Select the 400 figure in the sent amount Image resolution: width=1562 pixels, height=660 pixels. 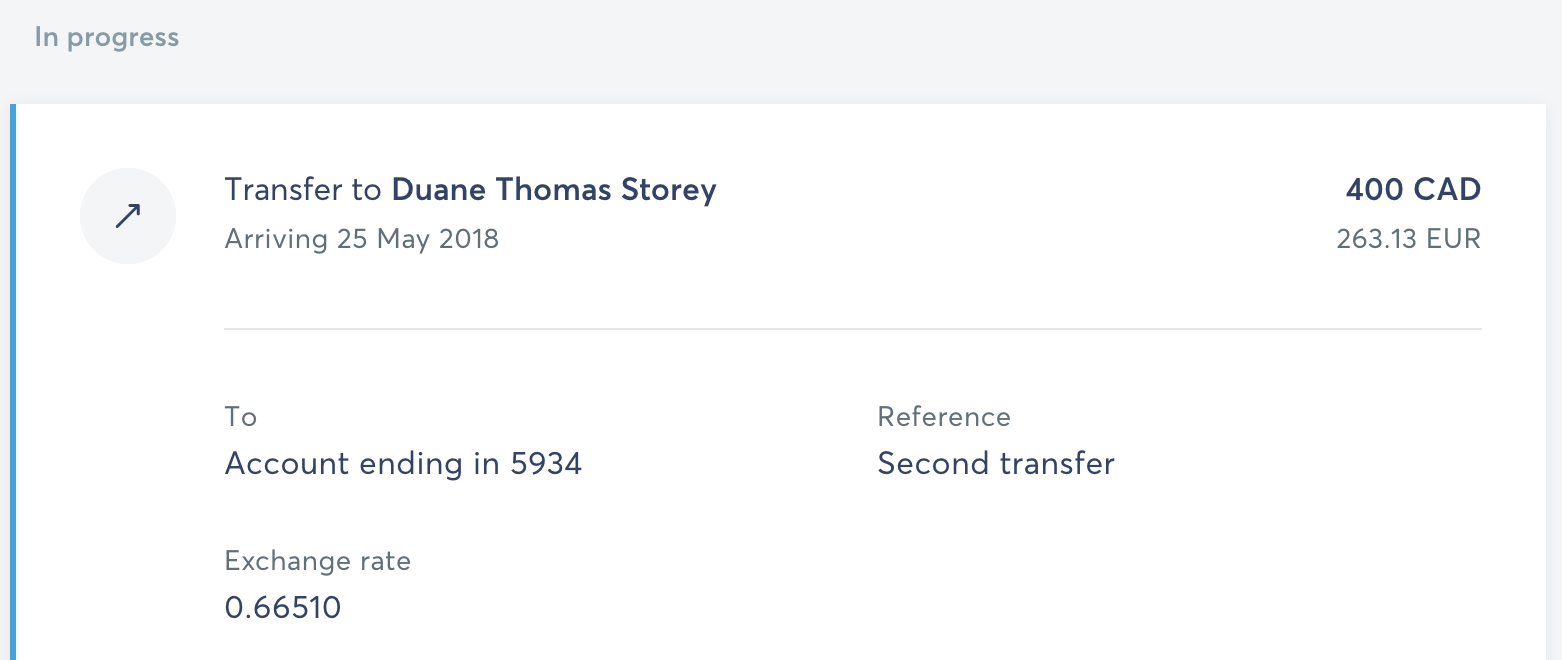[x=1376, y=190]
